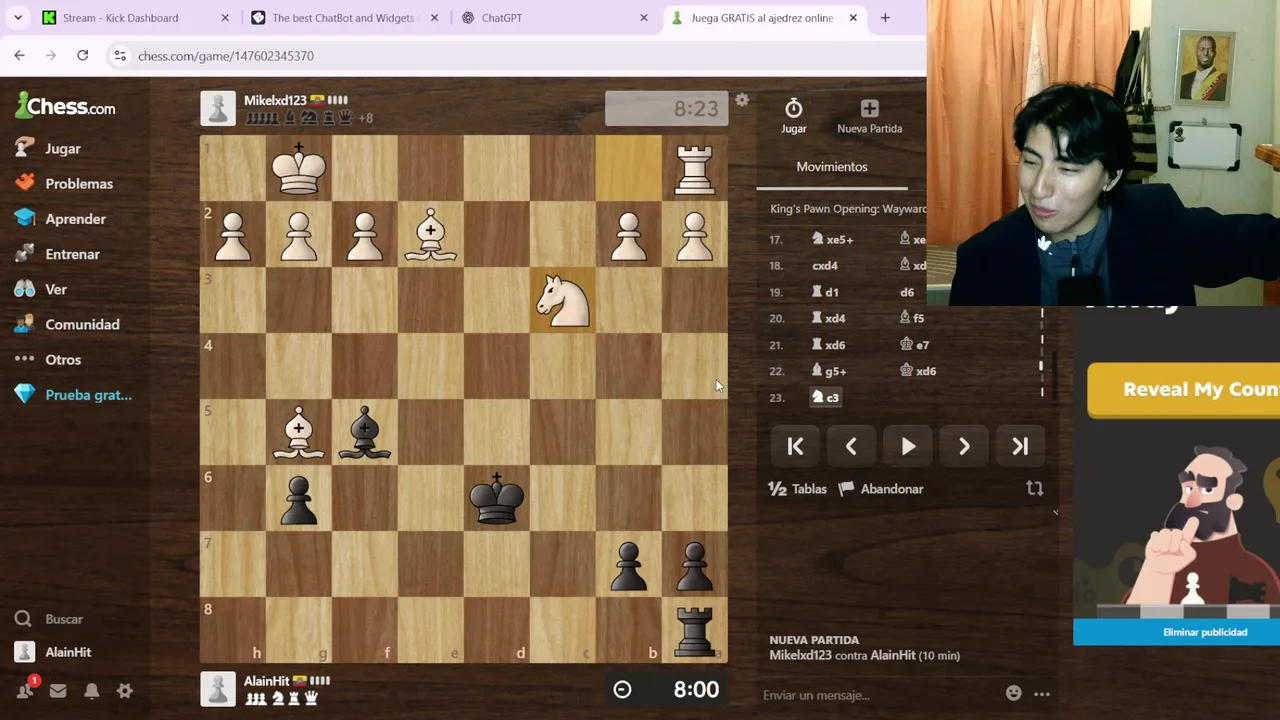1280x720 pixels.
Task: Open Mikelxd123 opponent profile name
Action: [x=274, y=100]
